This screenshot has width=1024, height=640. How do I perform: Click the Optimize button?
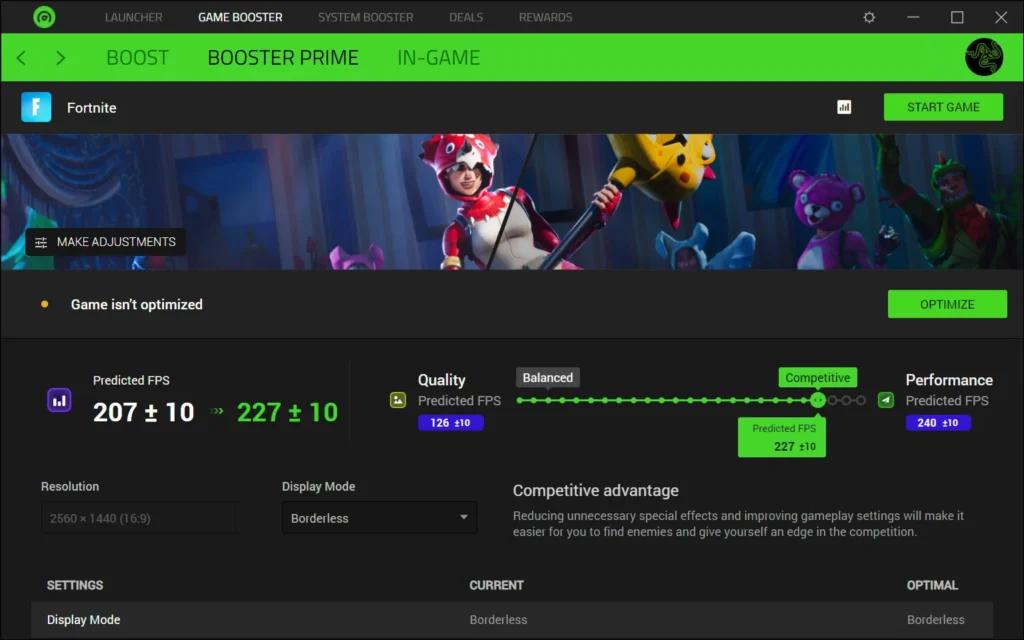pos(947,304)
